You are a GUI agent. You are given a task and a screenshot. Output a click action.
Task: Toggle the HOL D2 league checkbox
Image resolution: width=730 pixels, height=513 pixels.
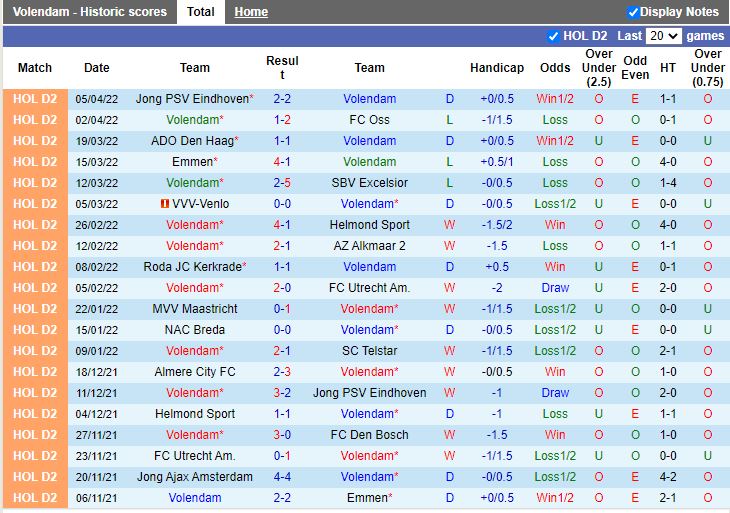[x=553, y=36]
